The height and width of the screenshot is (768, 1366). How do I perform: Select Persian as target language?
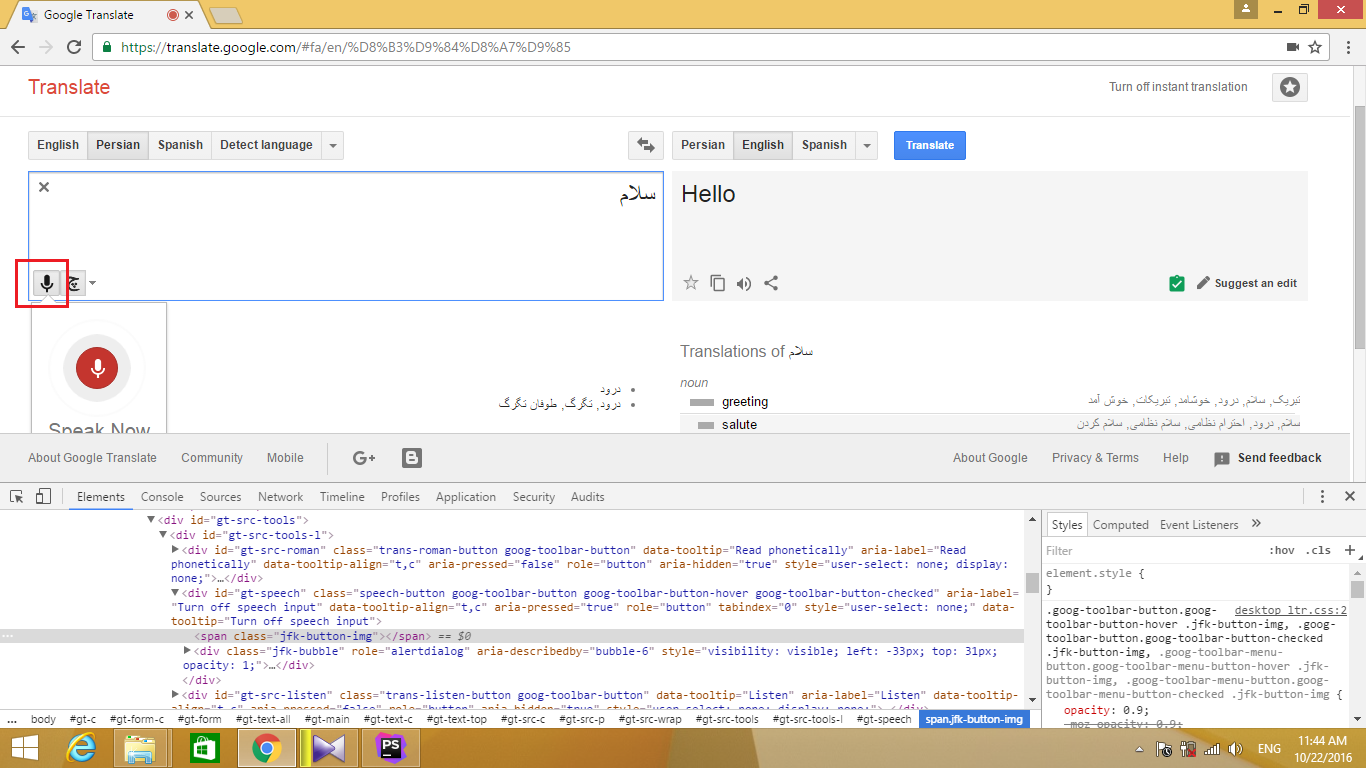coord(703,145)
